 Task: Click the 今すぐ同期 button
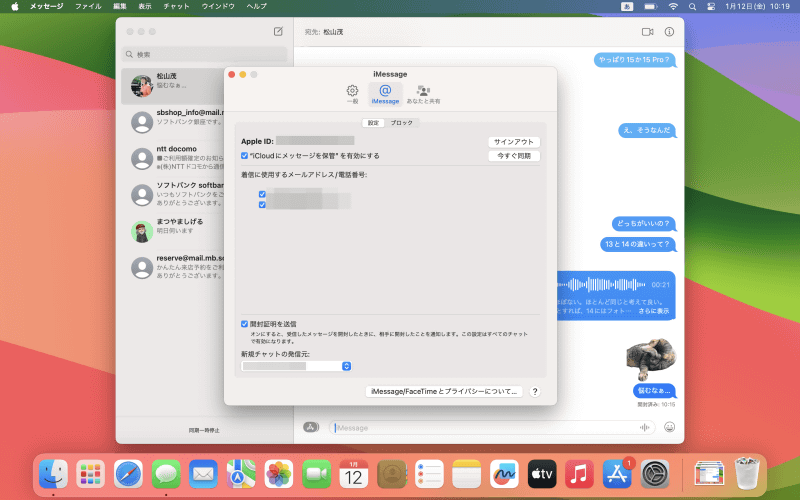(514, 156)
